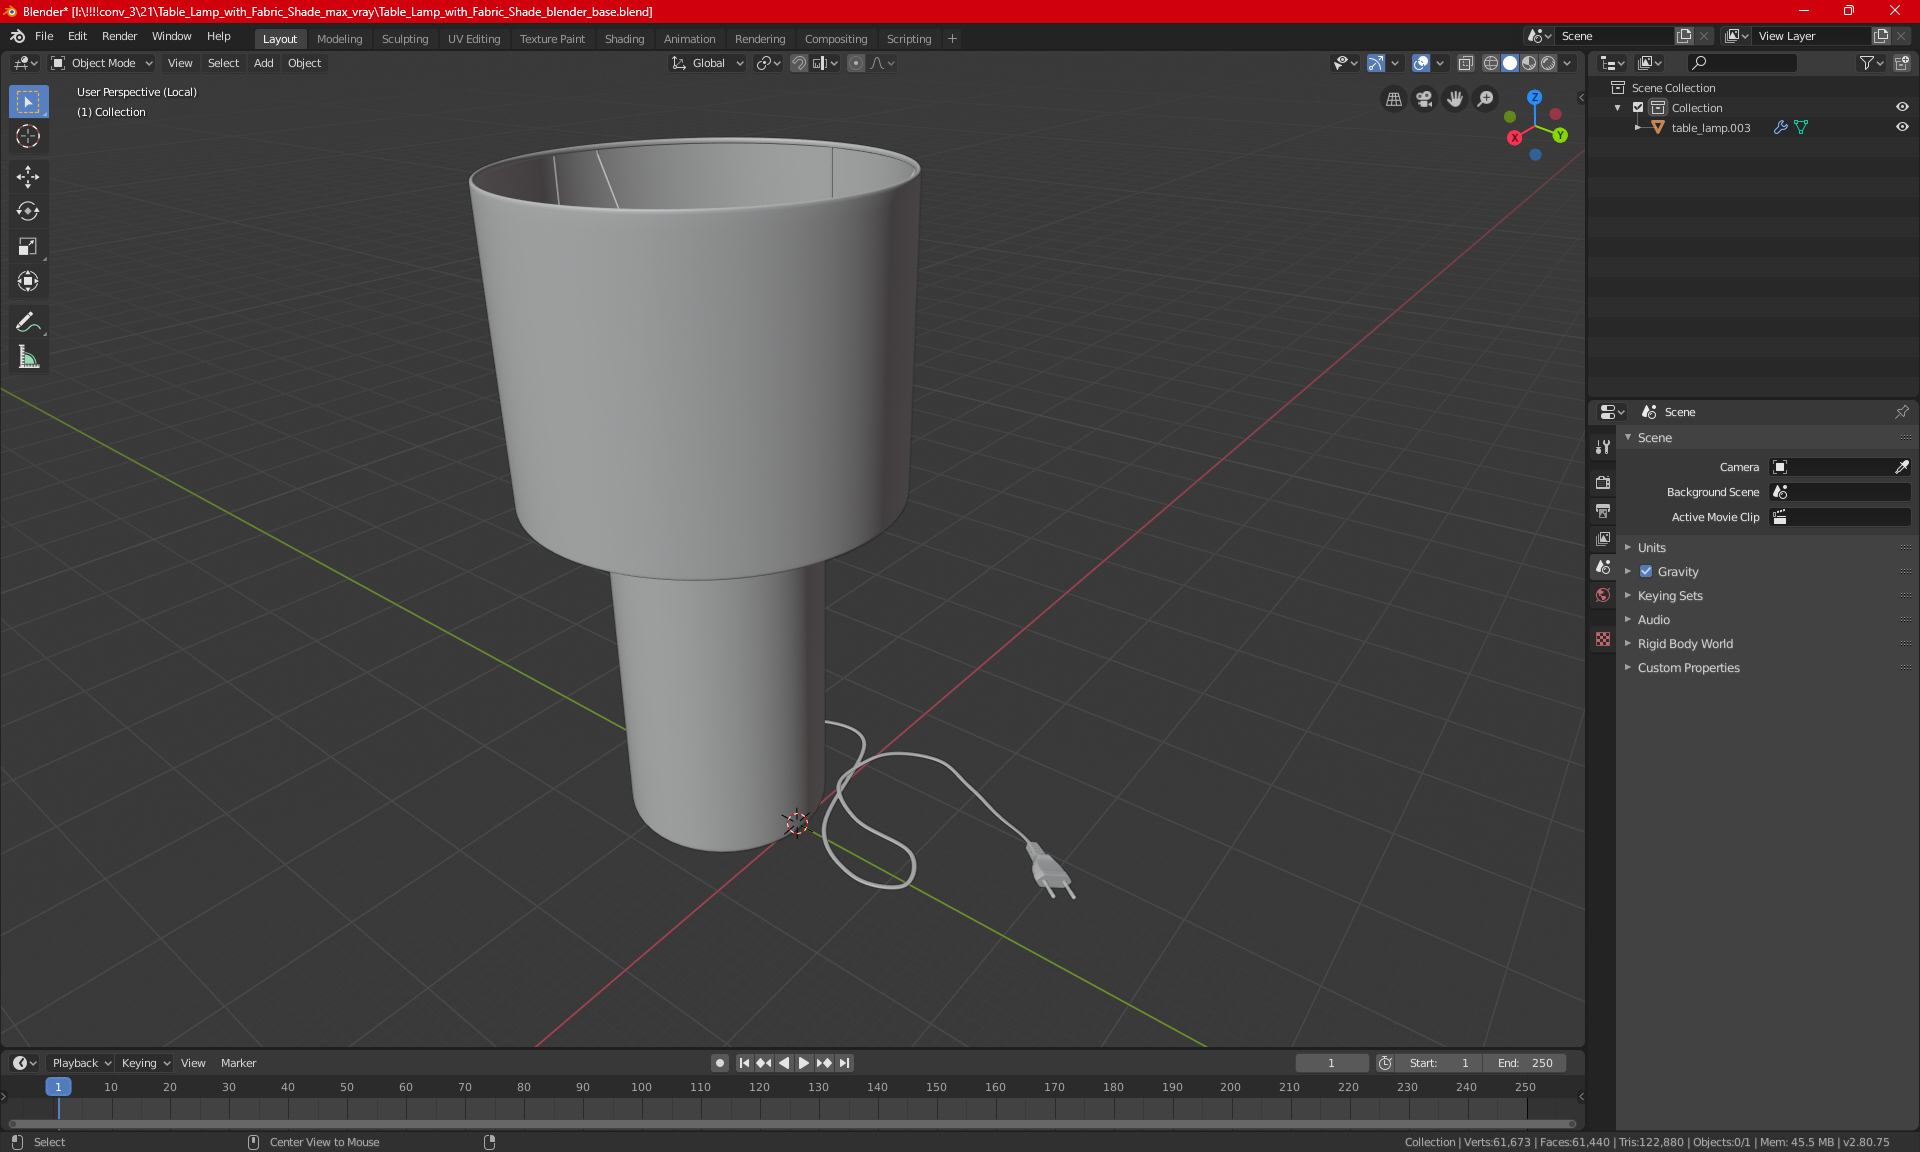Switch to the Modeling workspace tab
Viewport: 1920px width, 1152px height.
point(339,39)
